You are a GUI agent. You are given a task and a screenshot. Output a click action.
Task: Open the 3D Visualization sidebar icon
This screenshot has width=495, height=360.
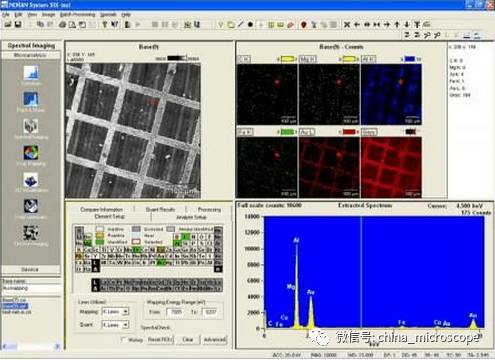point(31,180)
